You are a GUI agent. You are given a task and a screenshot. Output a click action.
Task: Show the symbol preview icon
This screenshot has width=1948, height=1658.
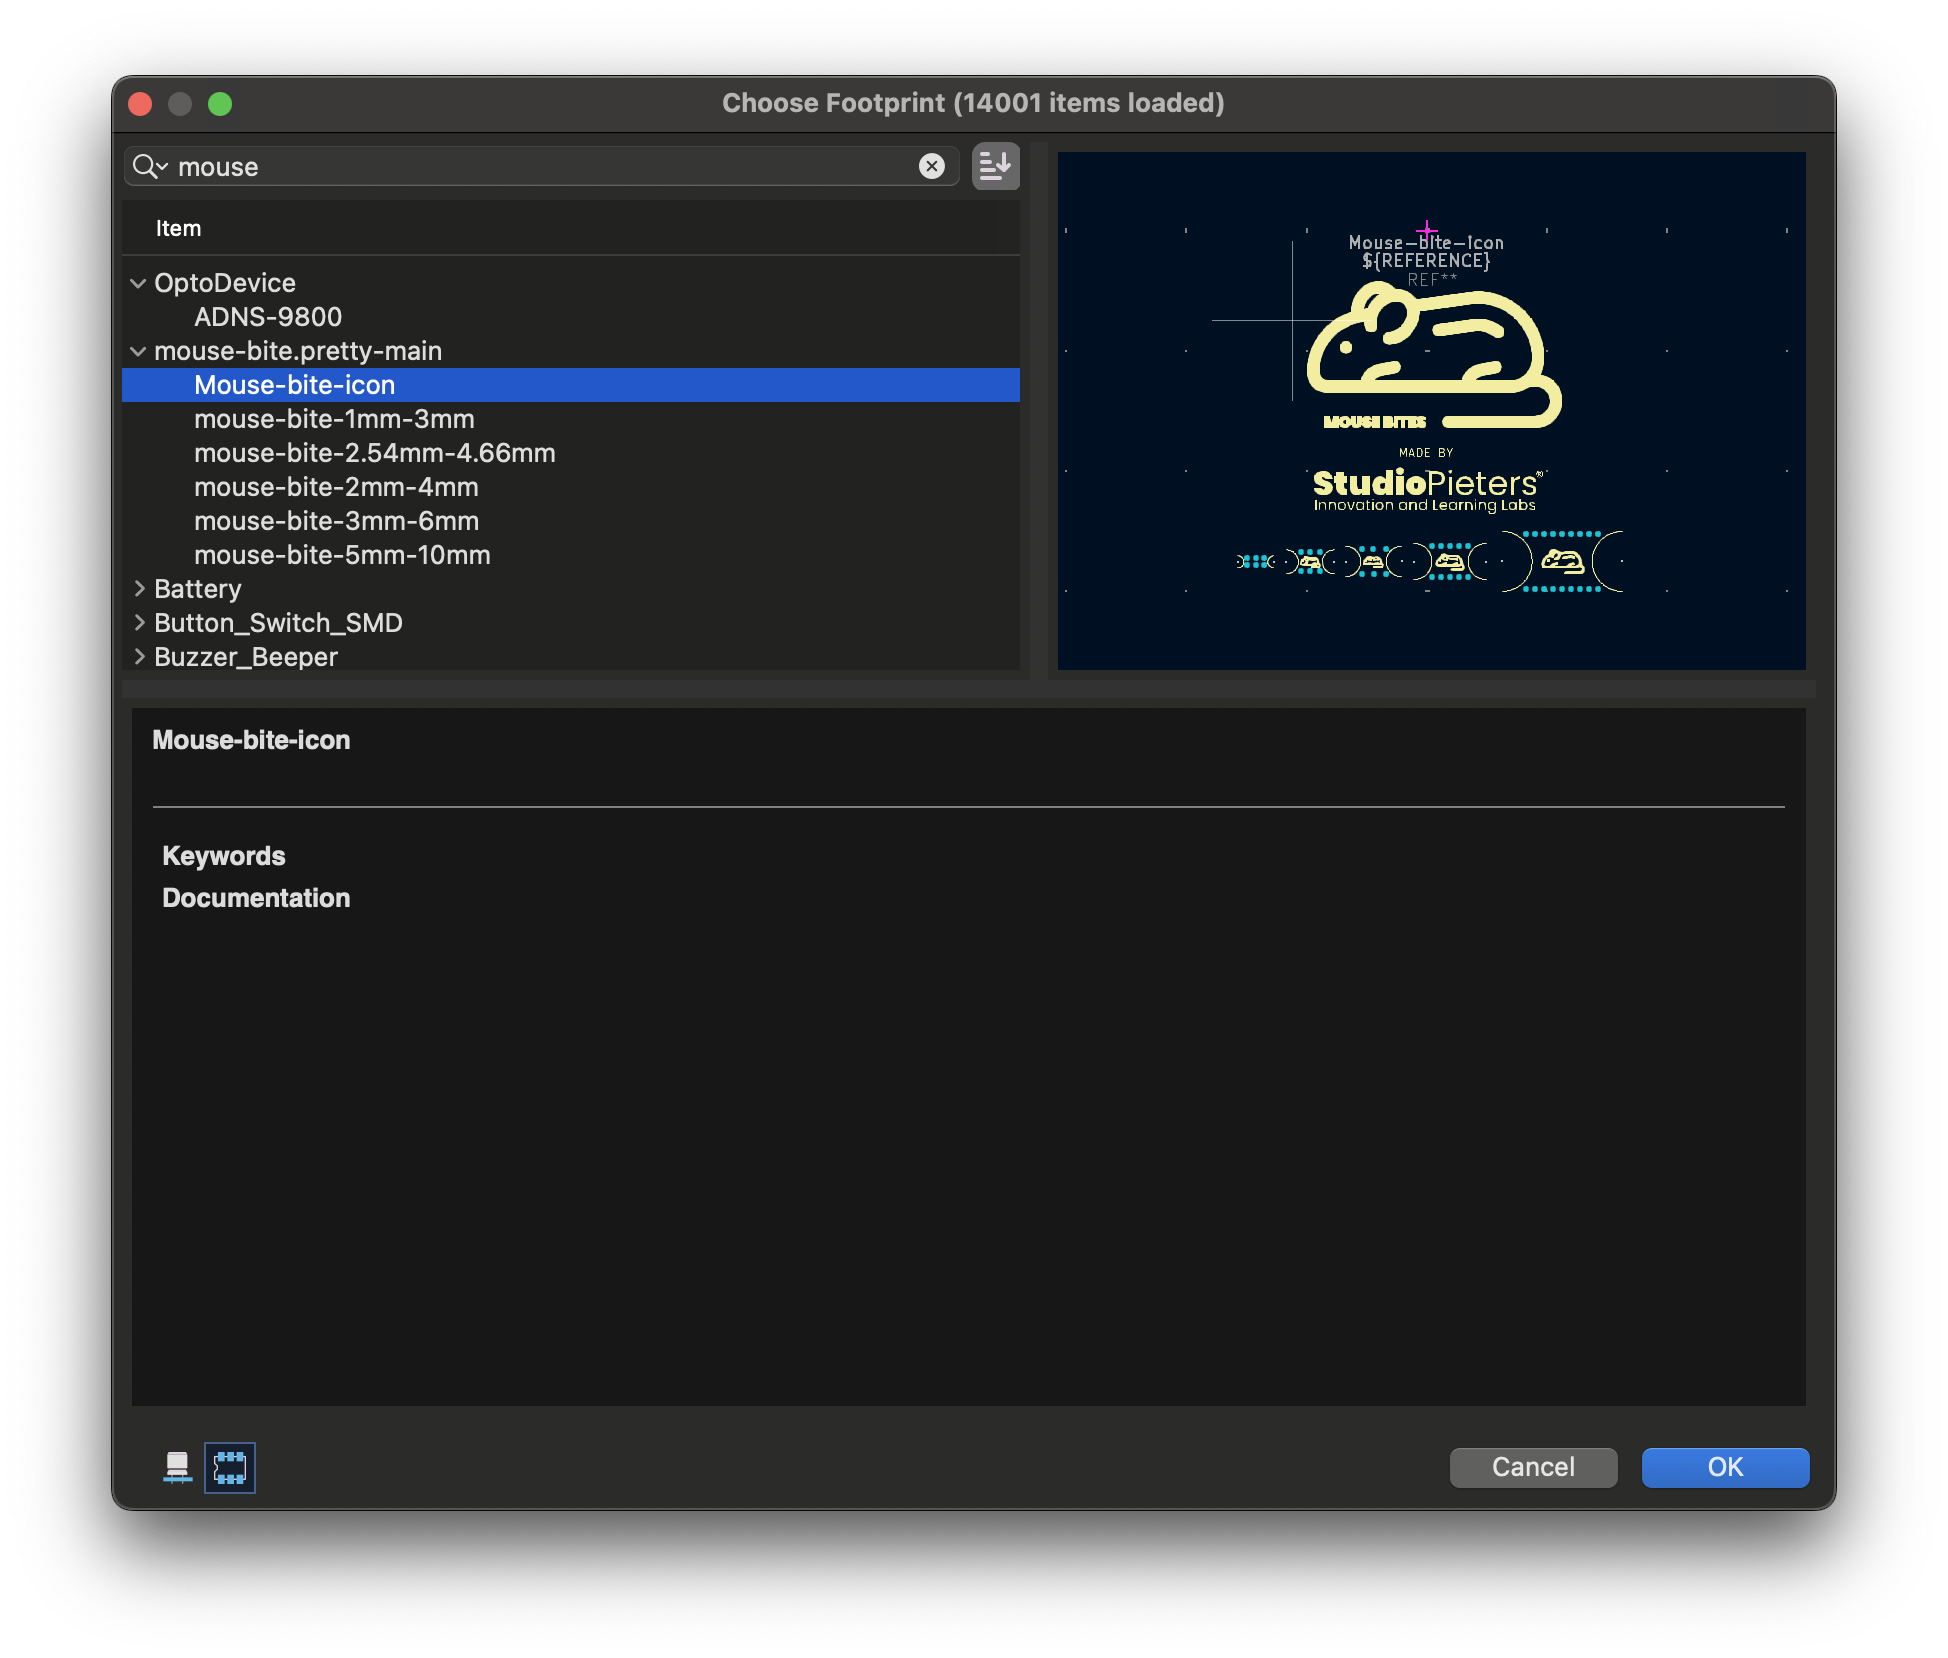177,1467
